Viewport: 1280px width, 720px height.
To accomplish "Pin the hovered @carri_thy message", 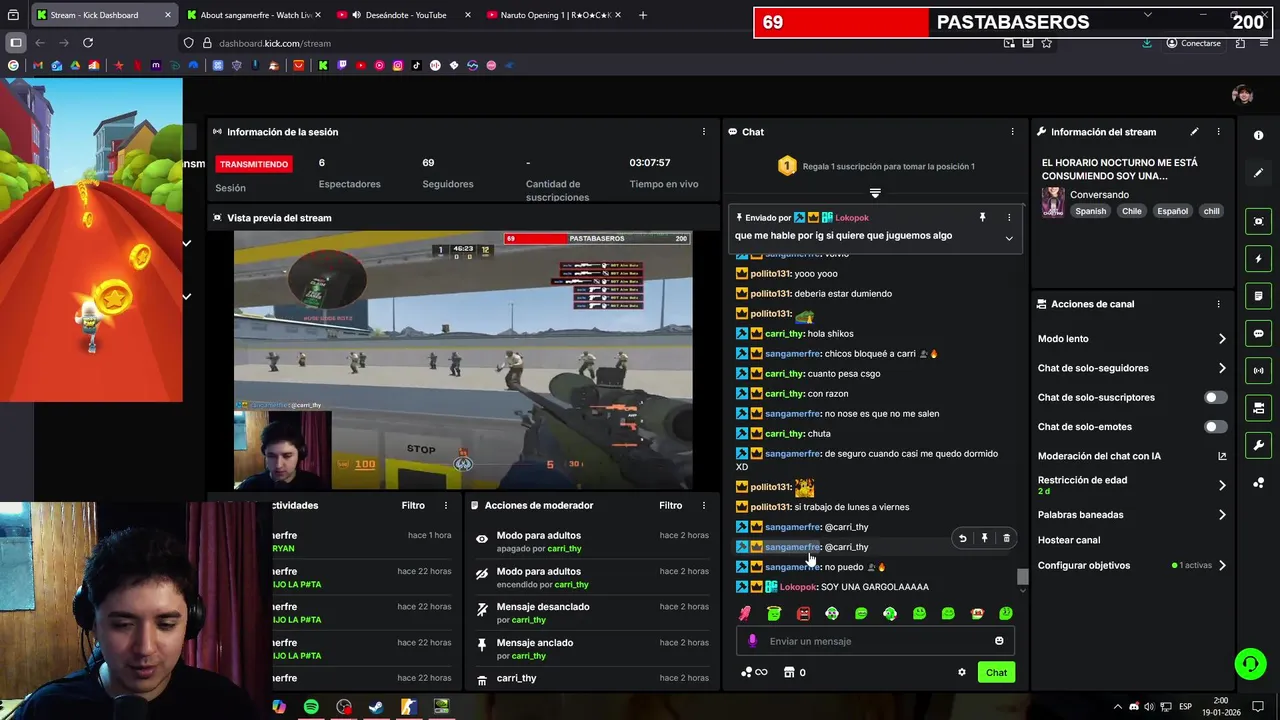I will (984, 538).
